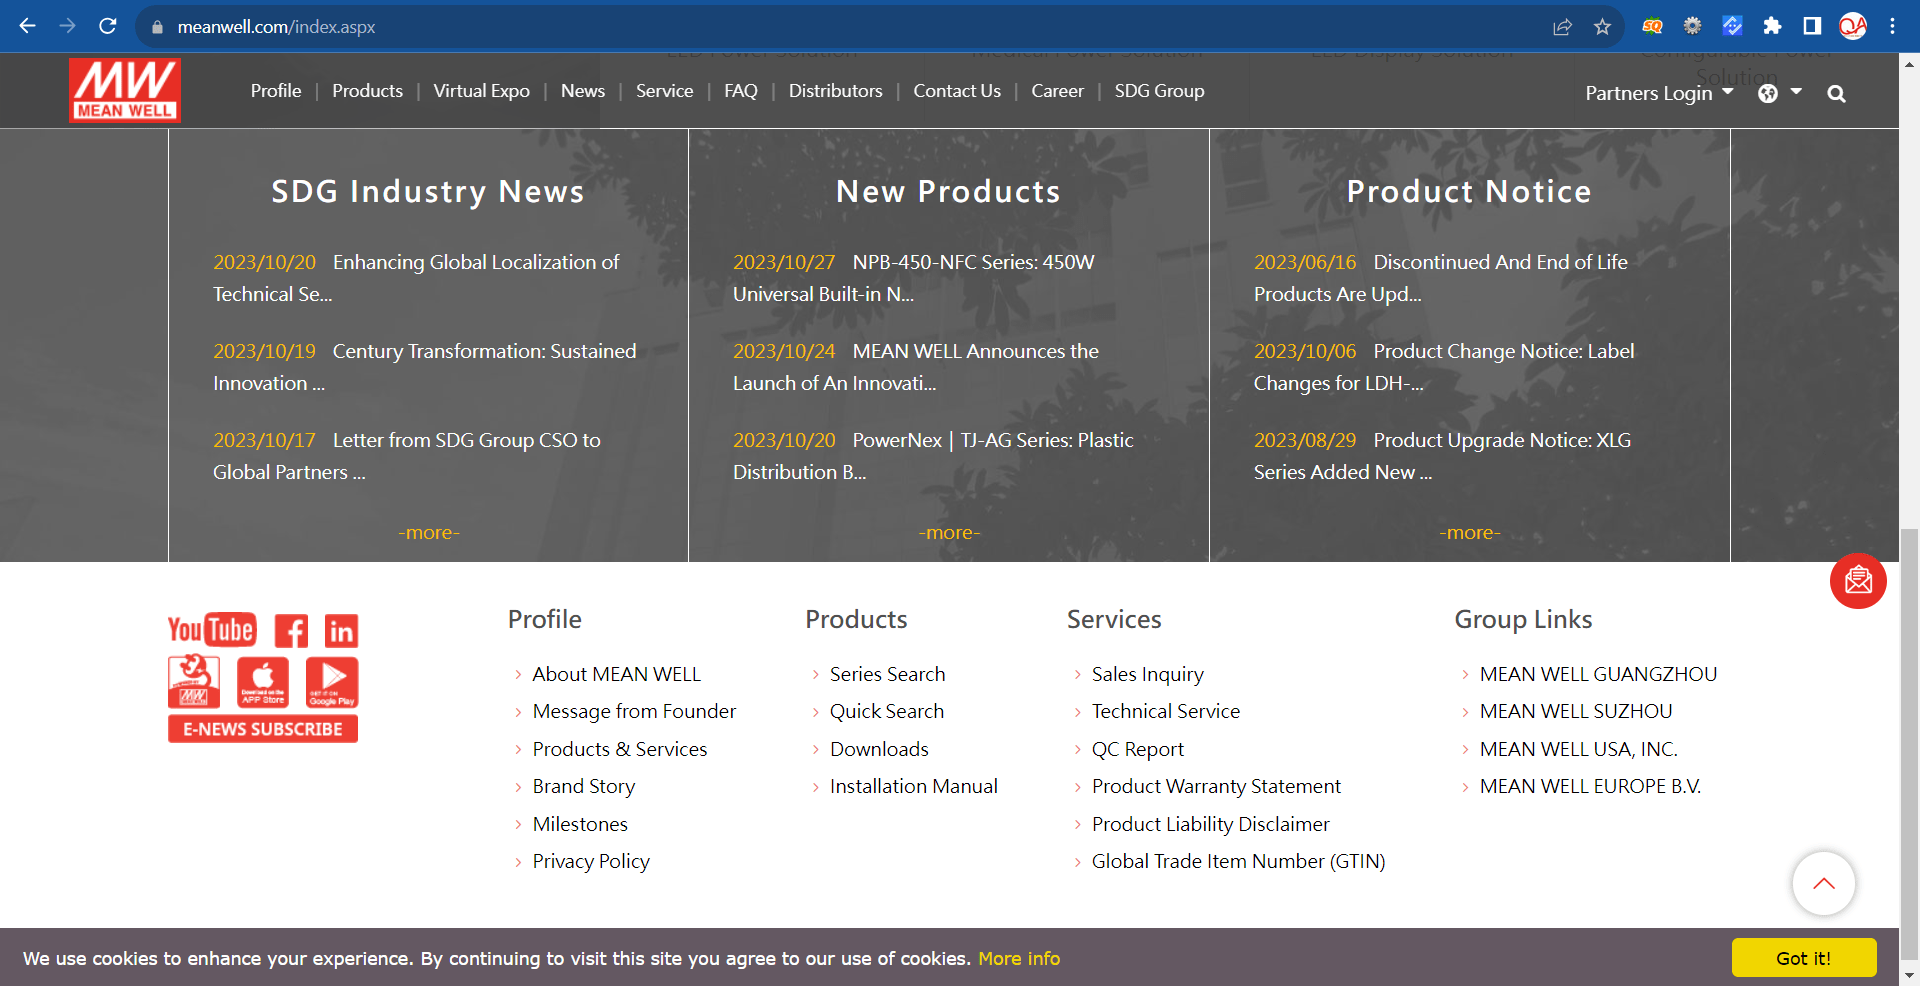Click the red mail contact floating icon
The width and height of the screenshot is (1920, 986).
[1858, 581]
